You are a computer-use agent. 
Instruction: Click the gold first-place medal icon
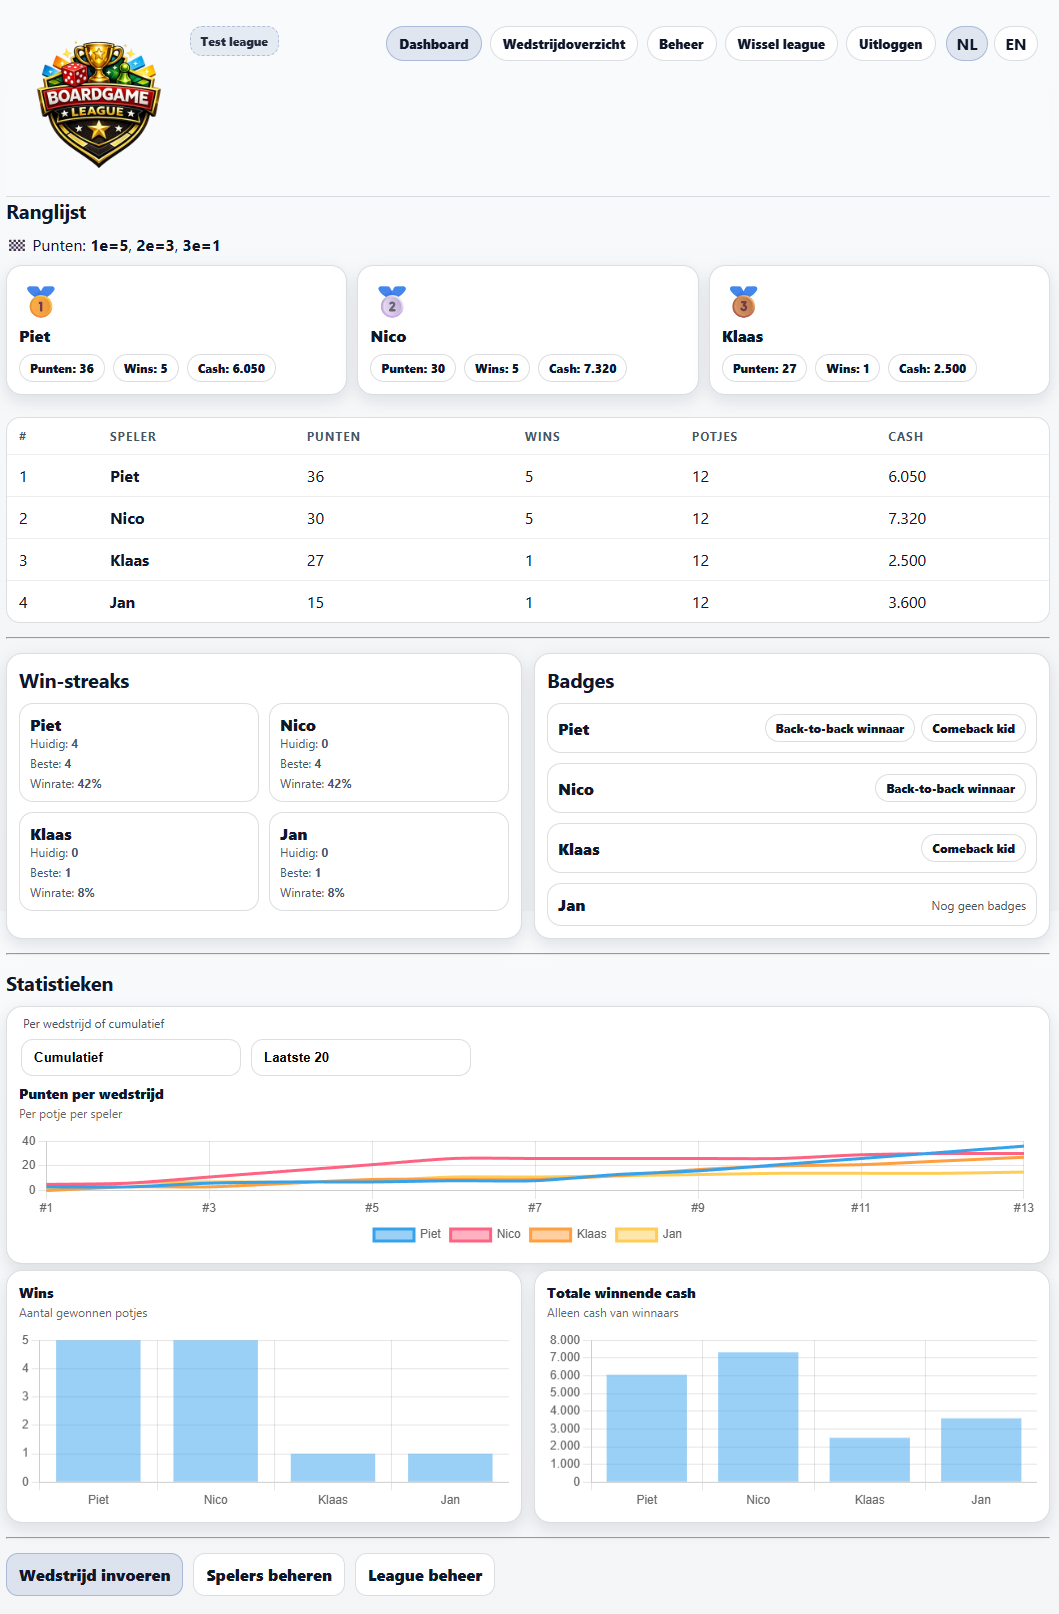pos(41,302)
